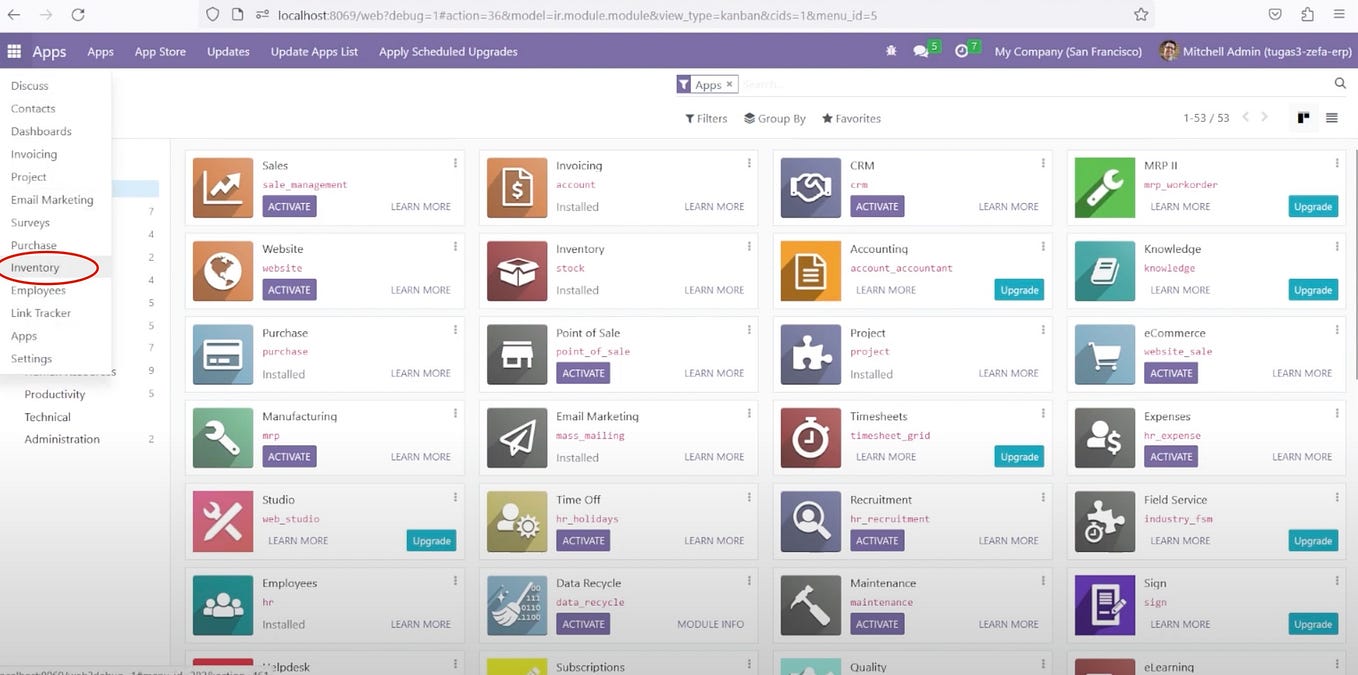Click the Point of Sale register icon

(515, 354)
